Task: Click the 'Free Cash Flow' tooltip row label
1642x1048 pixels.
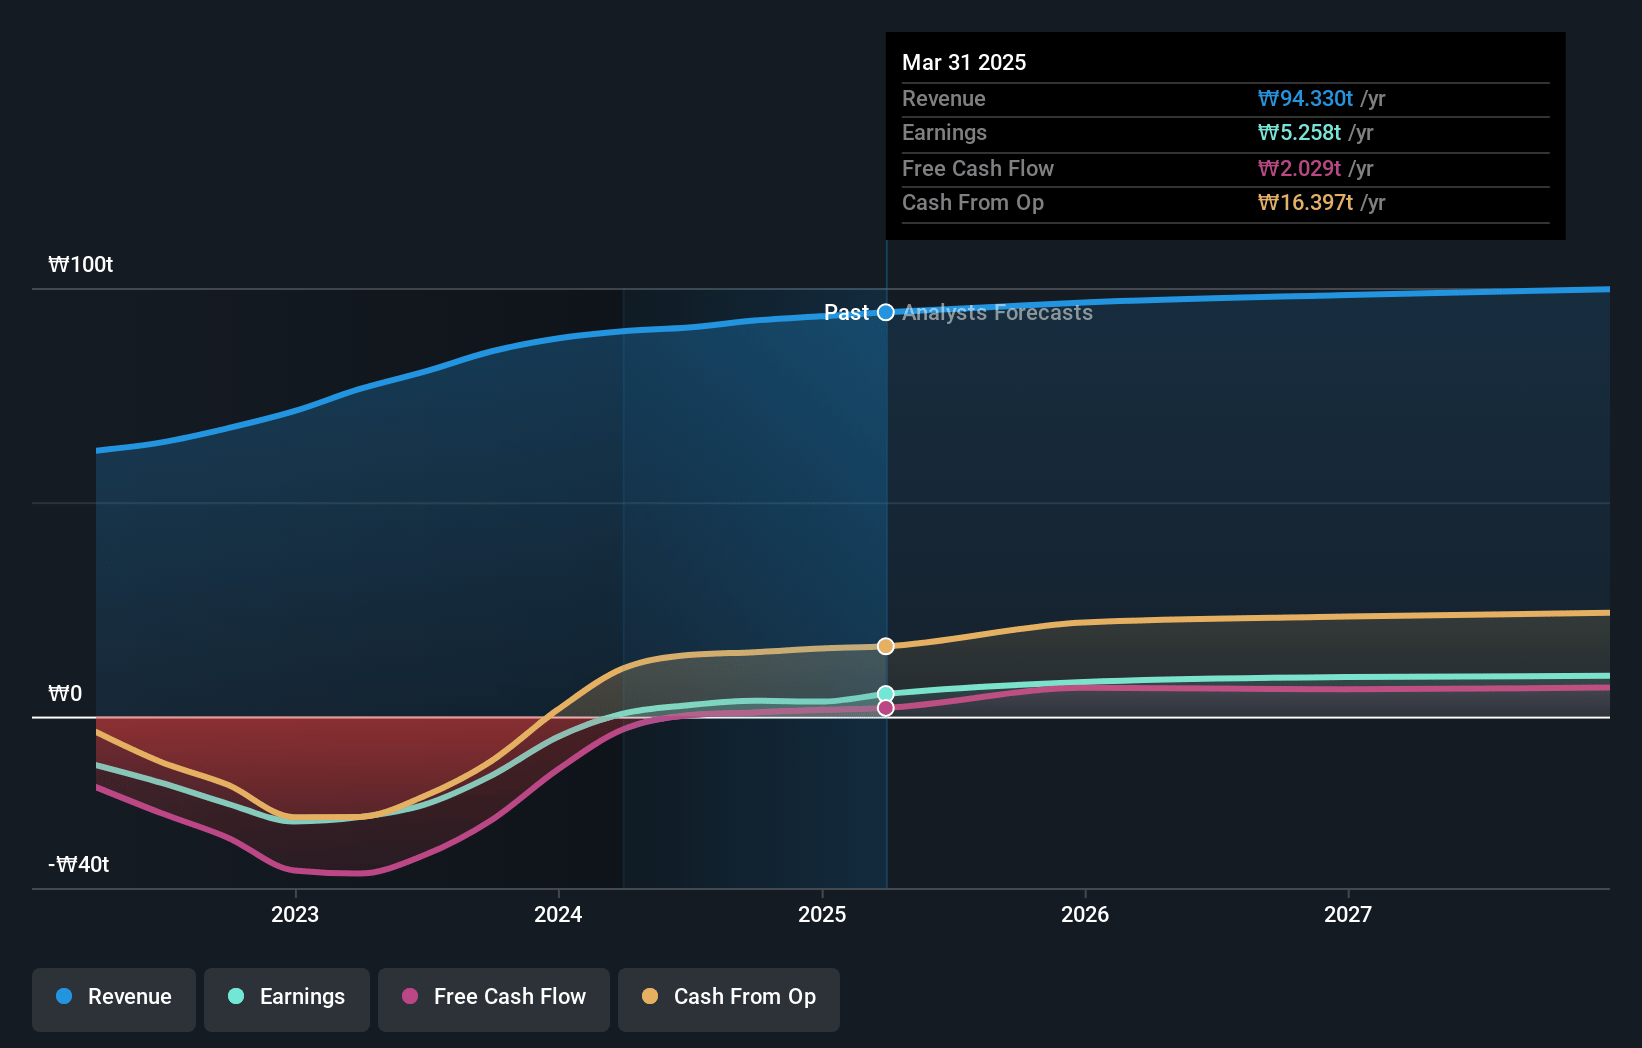Action: tap(978, 169)
